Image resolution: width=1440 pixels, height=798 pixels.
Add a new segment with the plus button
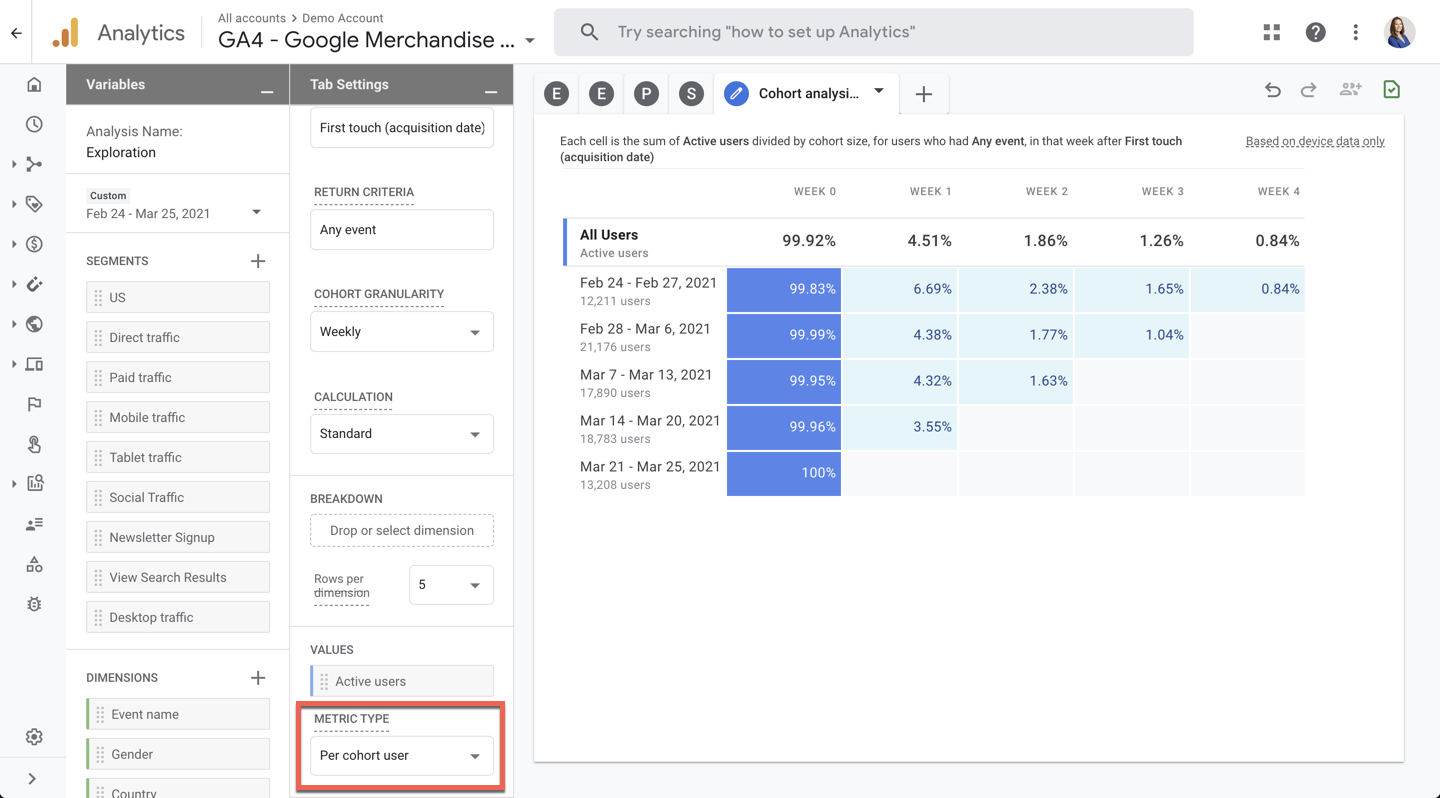[x=258, y=260]
